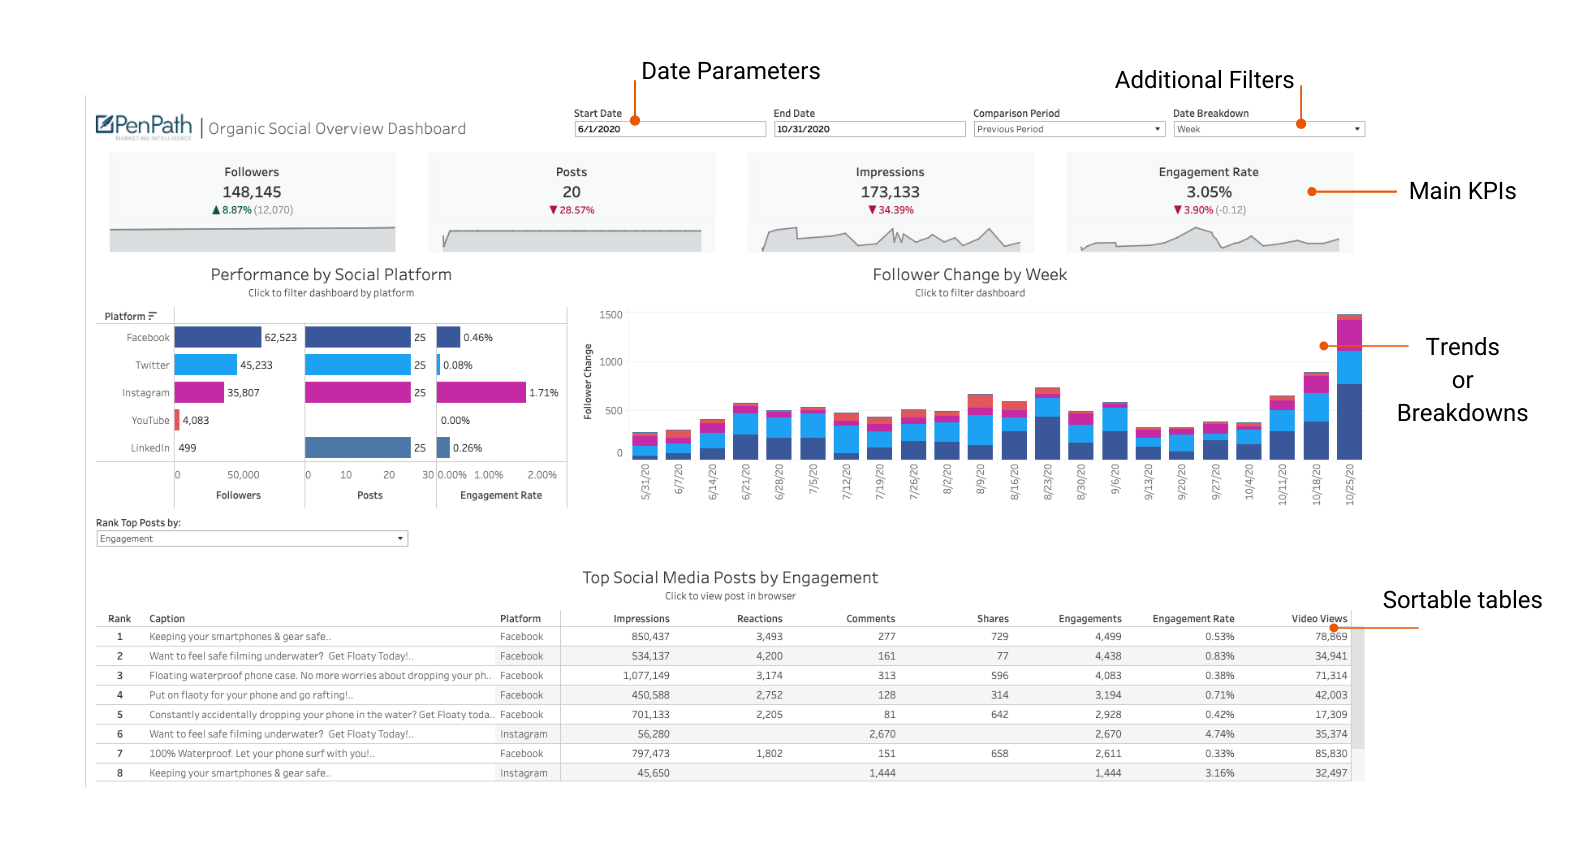Expand the Rank Top Posts by dropdown

coord(252,539)
